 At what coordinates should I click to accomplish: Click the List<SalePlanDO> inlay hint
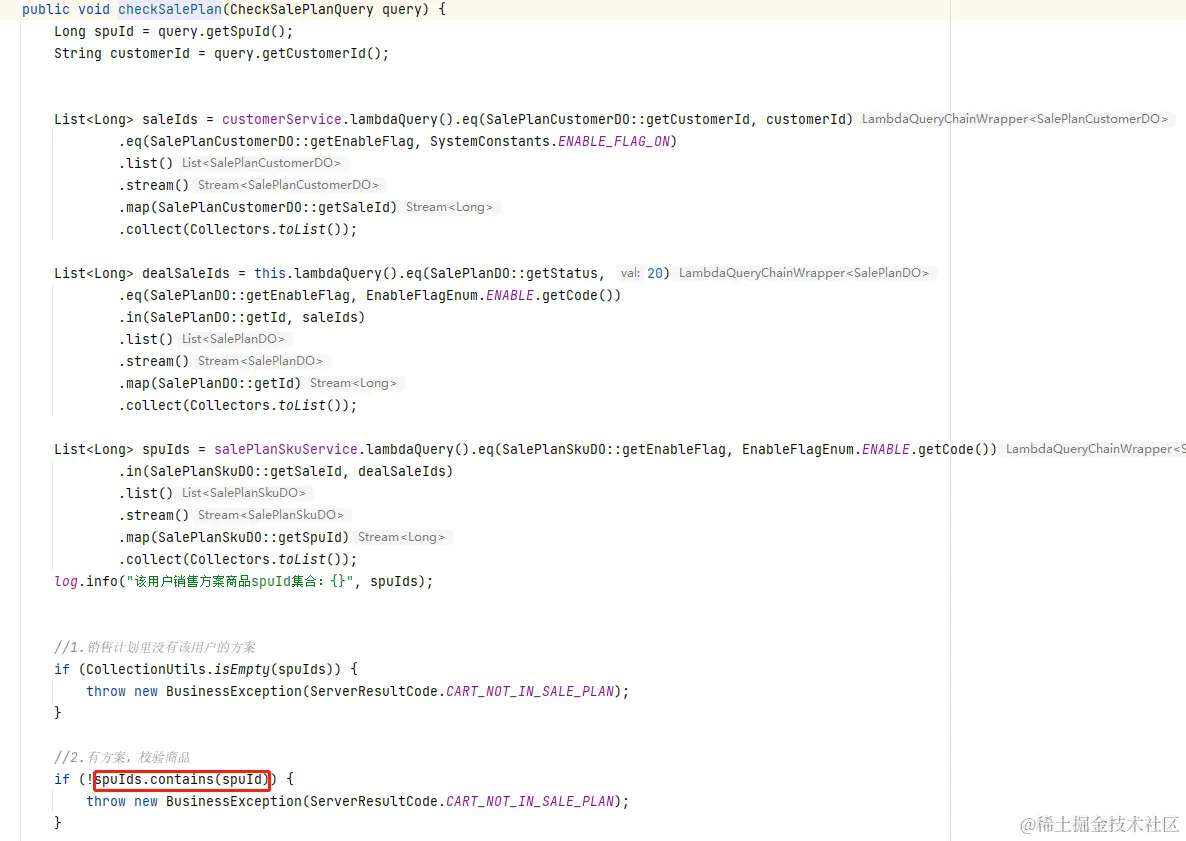[233, 339]
